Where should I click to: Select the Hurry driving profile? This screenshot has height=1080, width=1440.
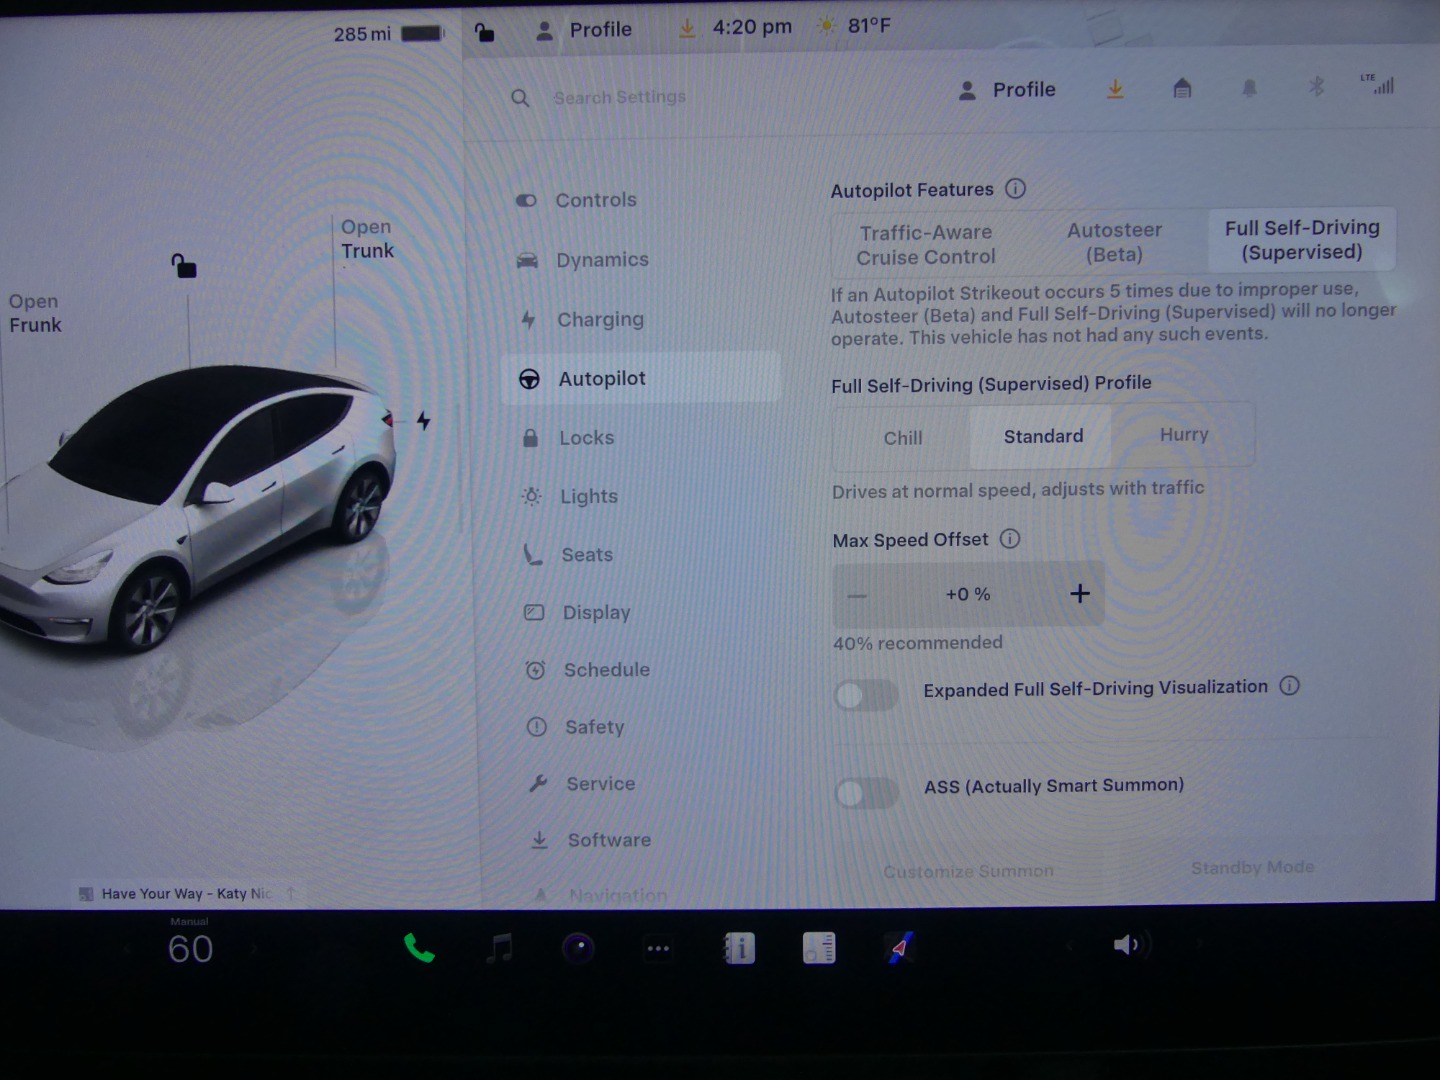(1183, 435)
